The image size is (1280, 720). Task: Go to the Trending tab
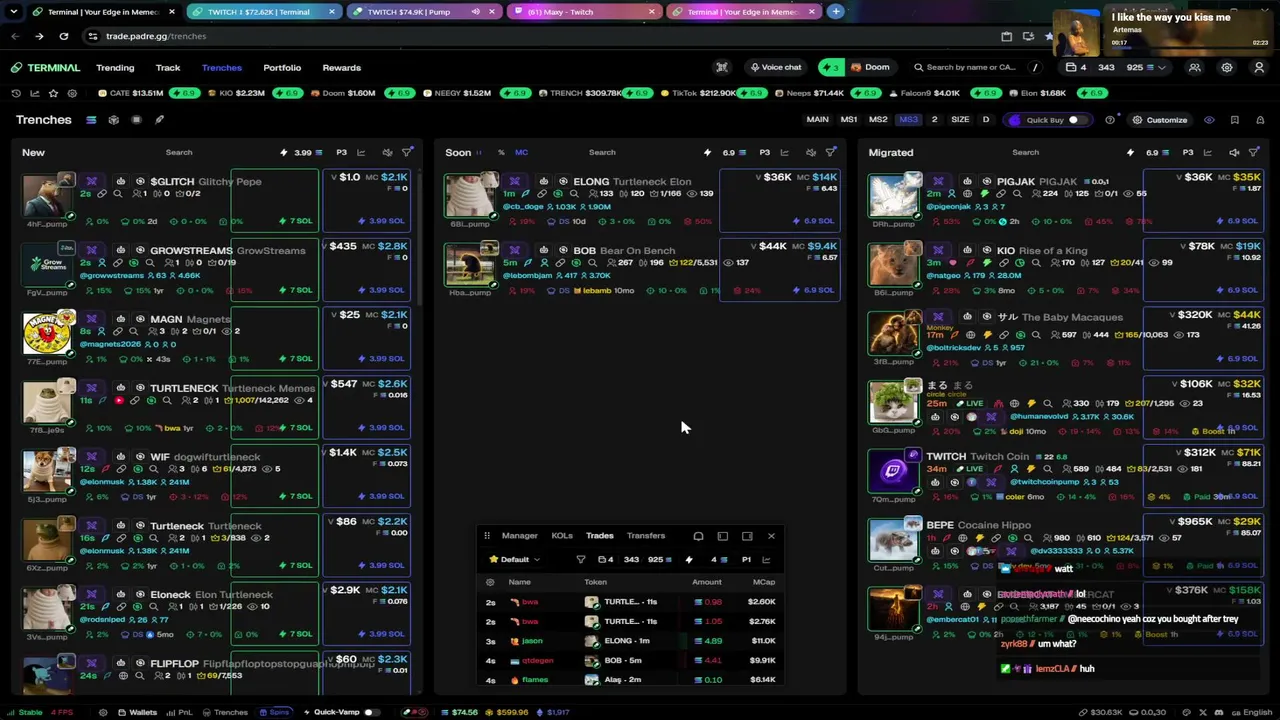115,68
